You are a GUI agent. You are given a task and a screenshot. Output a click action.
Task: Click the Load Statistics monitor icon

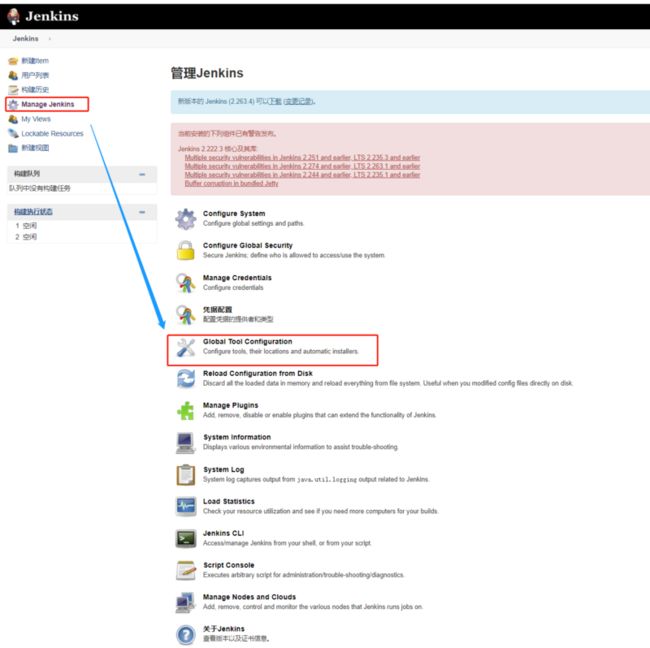186,507
